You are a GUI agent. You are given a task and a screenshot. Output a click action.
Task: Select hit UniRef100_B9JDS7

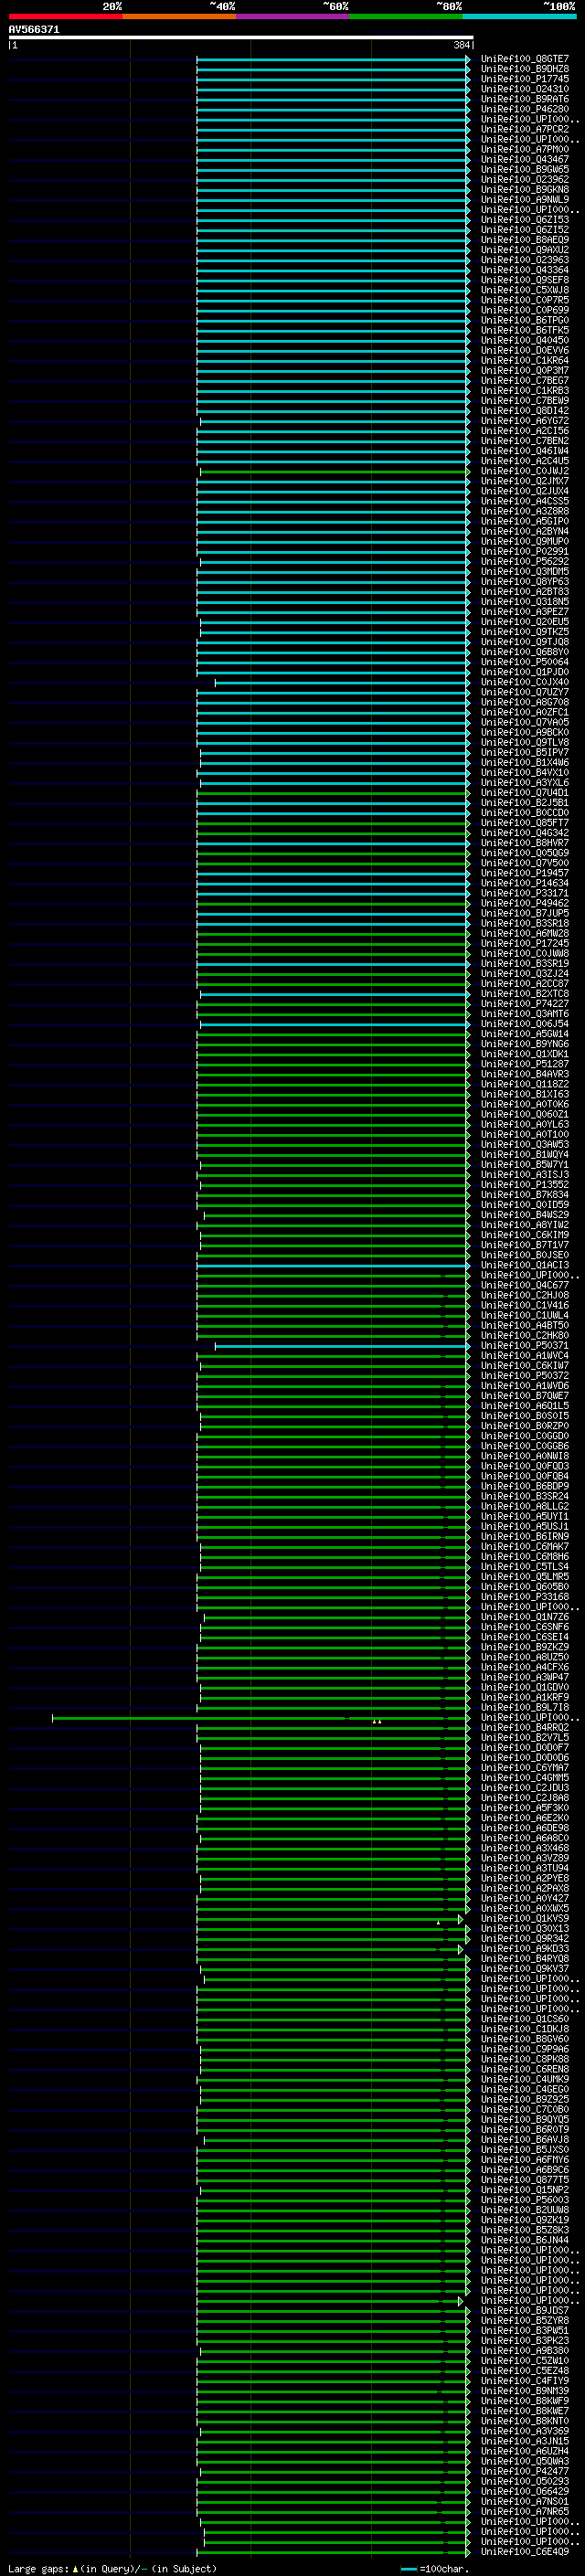525,2311
